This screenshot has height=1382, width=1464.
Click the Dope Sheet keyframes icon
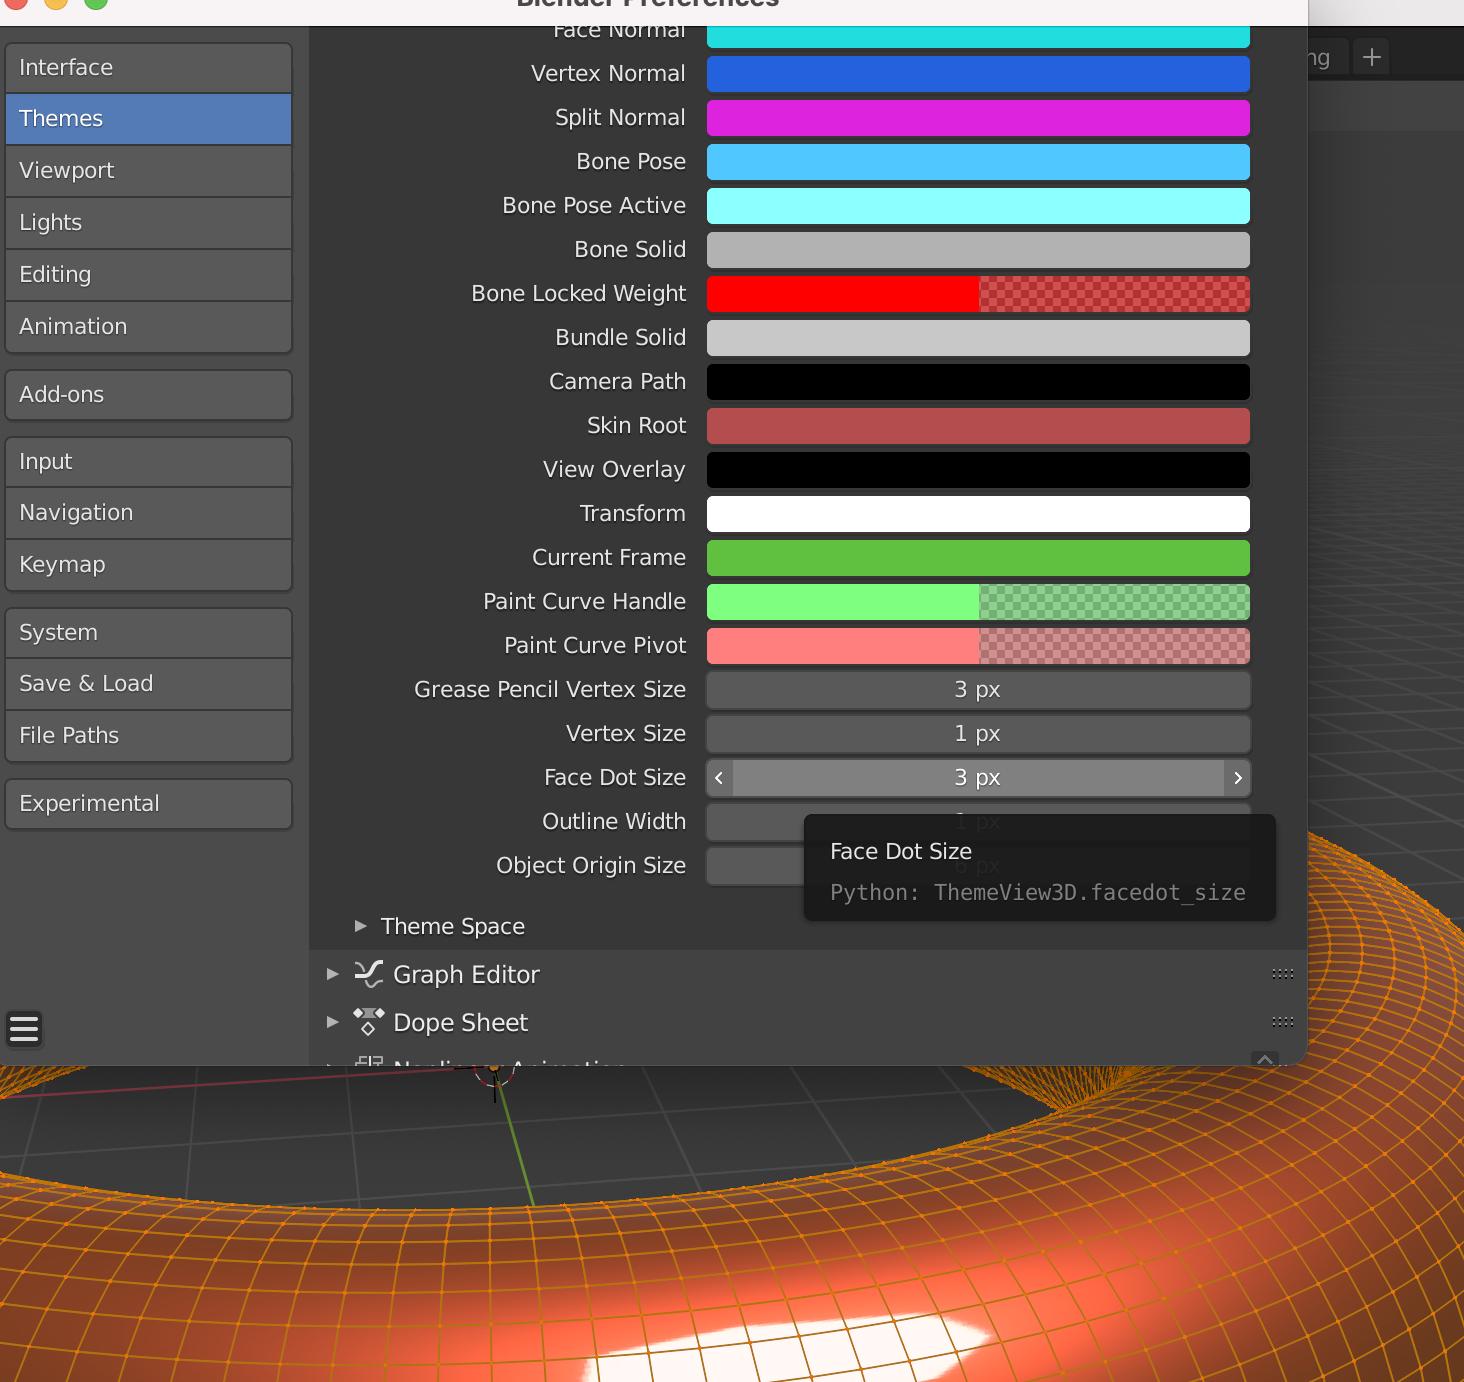point(368,1021)
